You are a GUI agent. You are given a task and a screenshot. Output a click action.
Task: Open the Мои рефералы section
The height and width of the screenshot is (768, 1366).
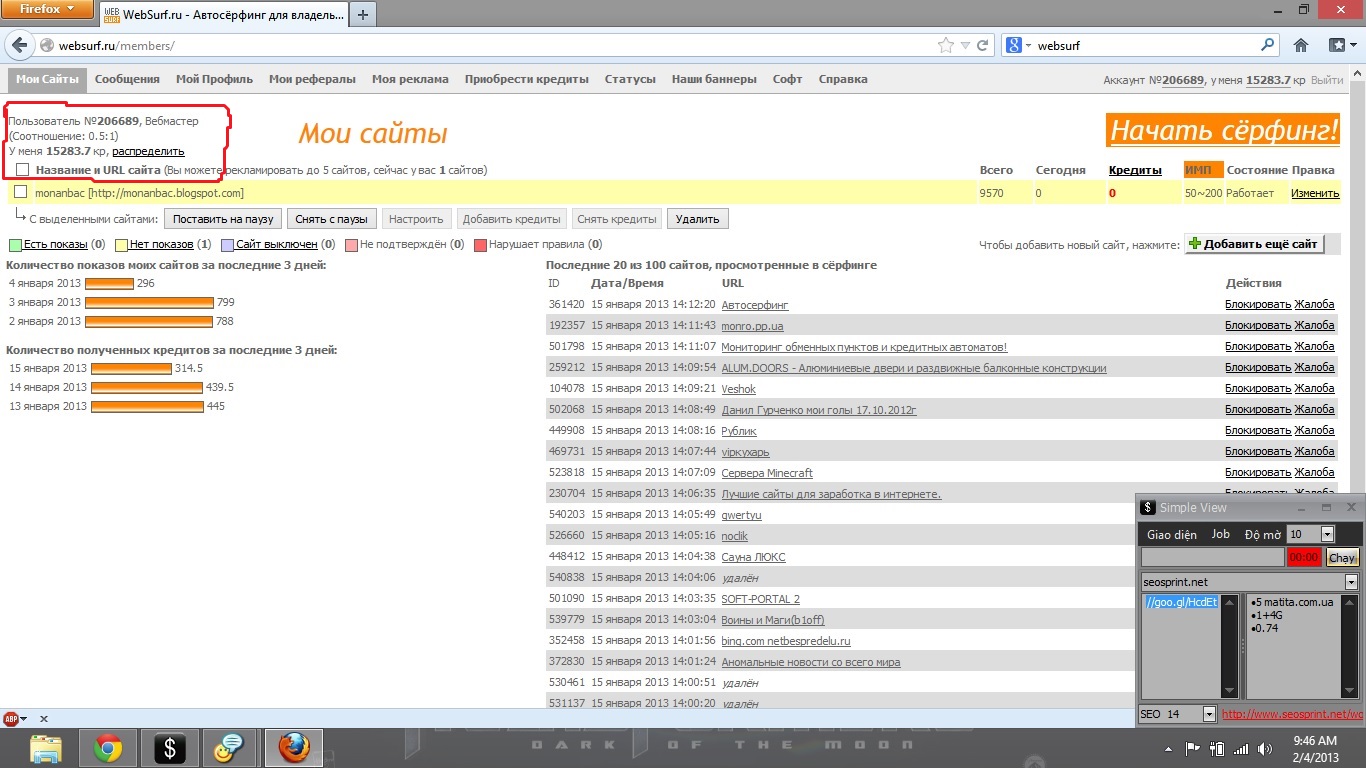click(x=312, y=80)
